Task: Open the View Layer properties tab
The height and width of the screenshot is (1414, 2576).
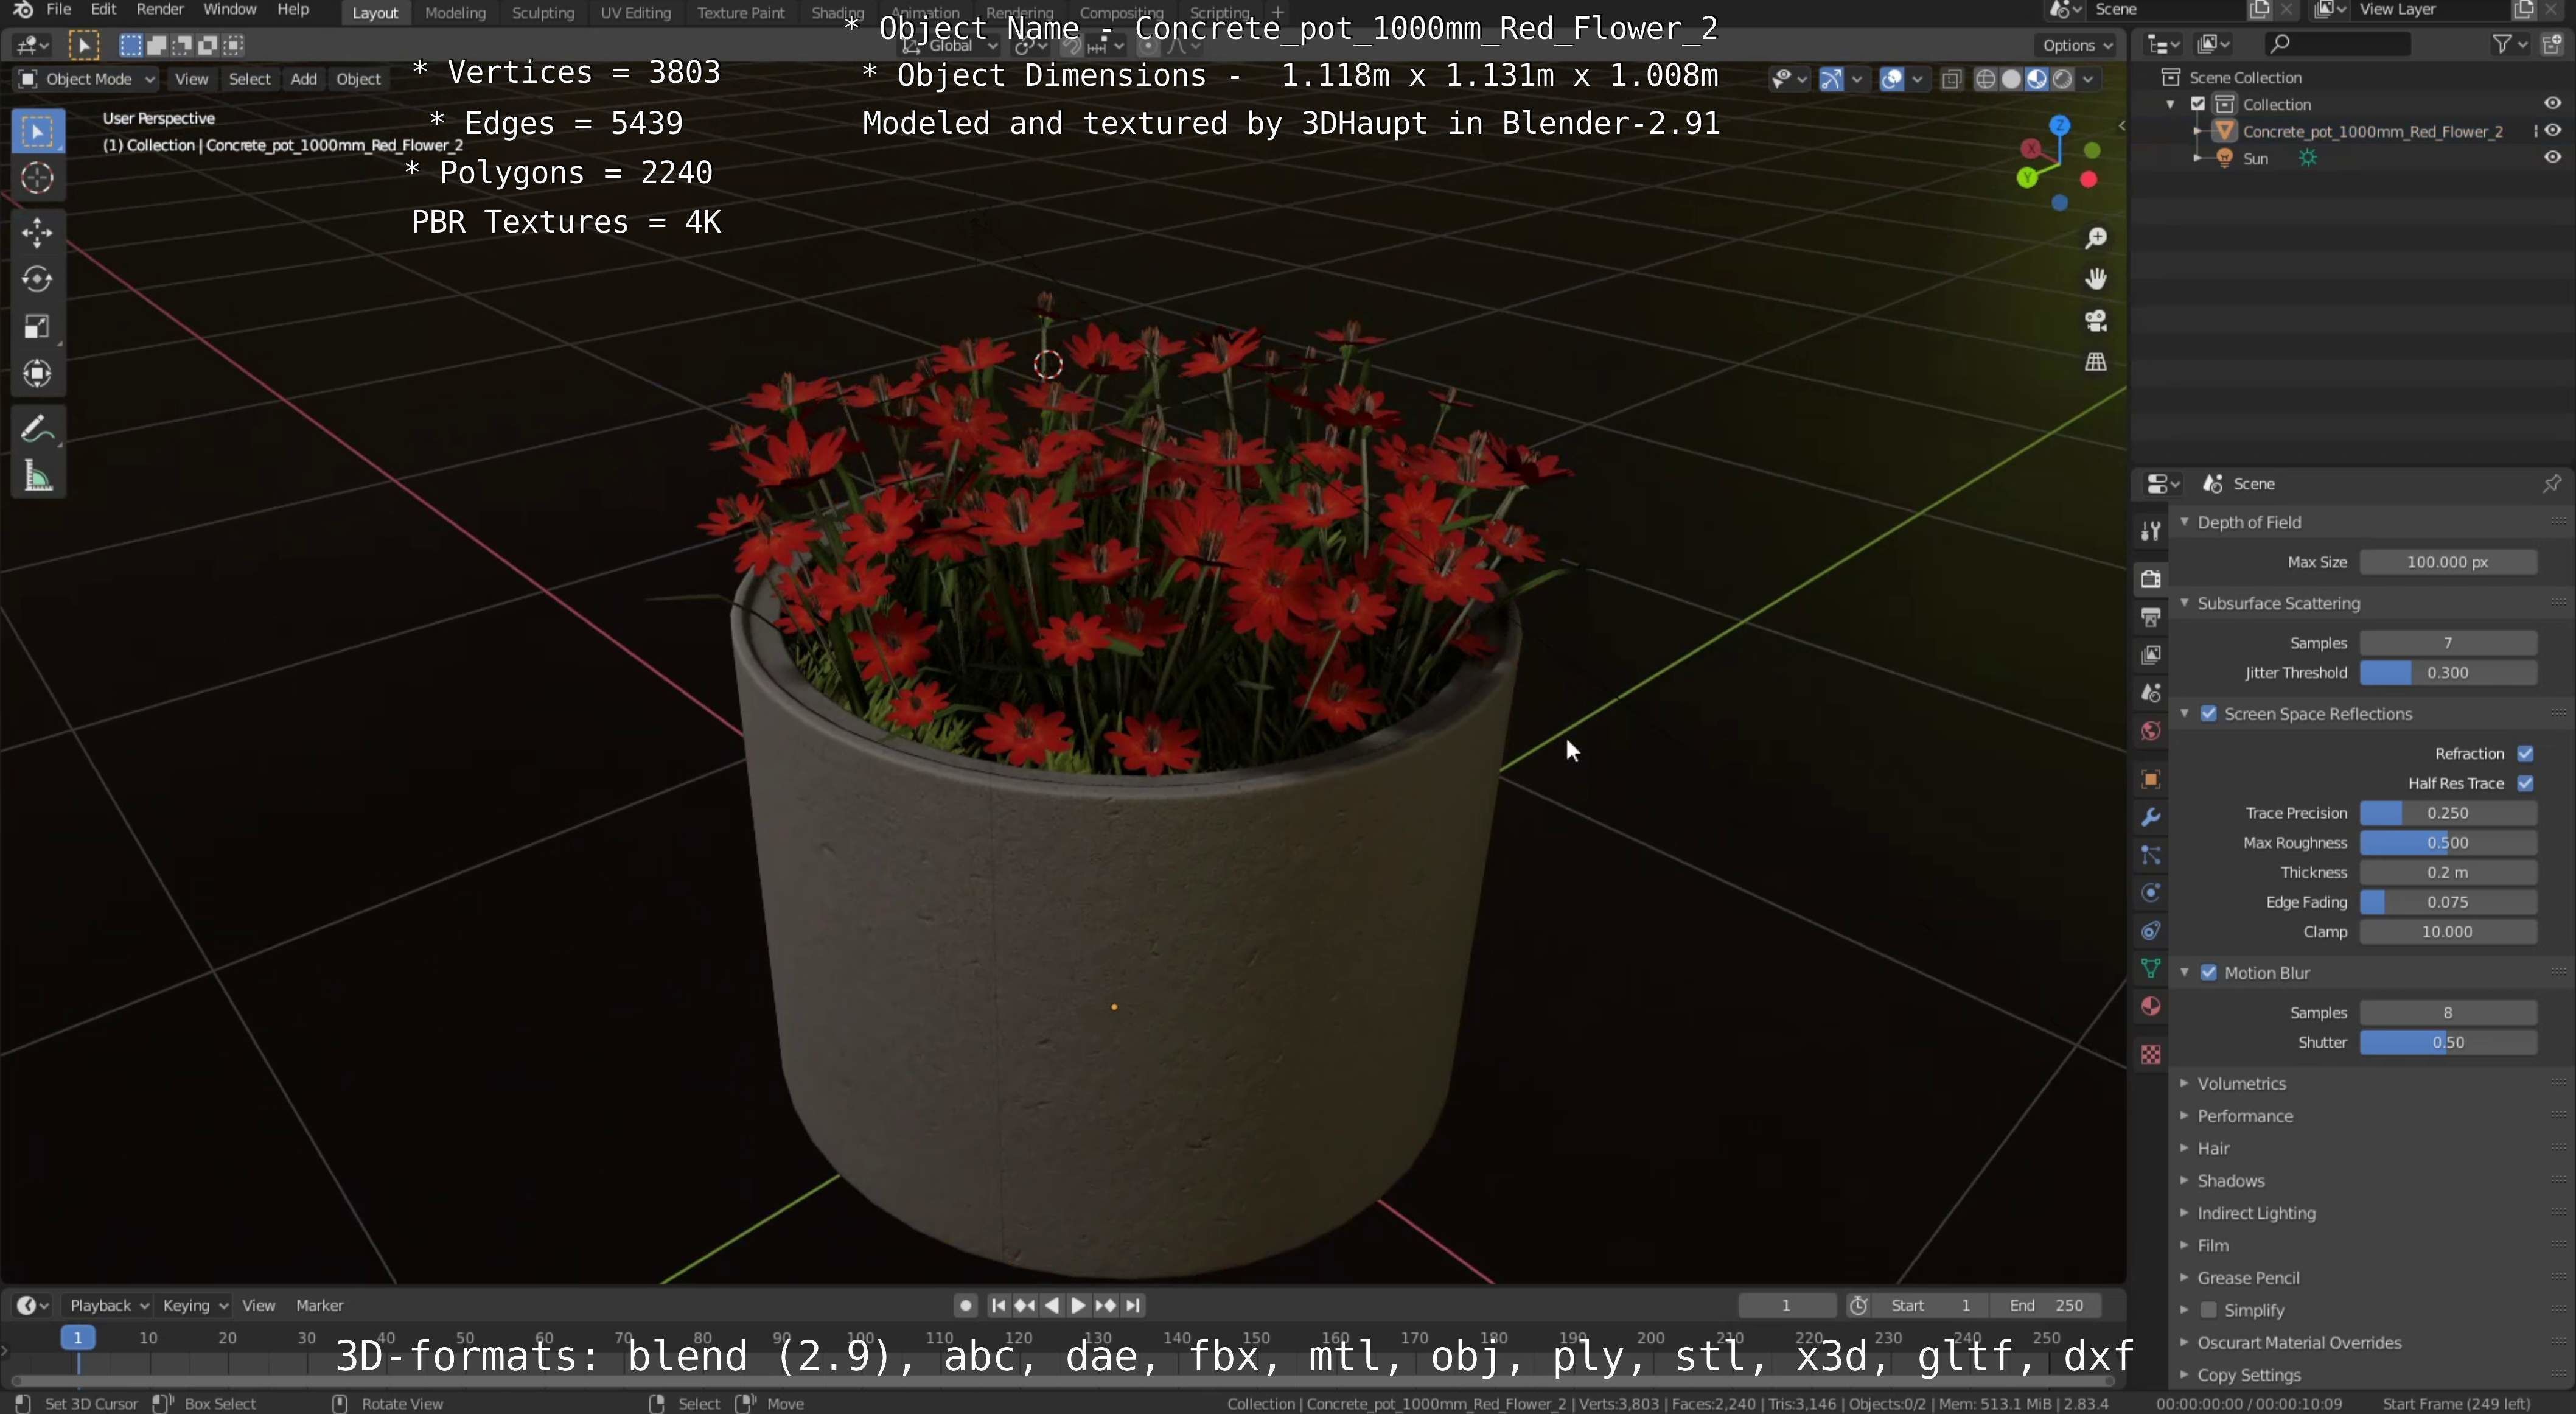Action: pos(2151,655)
